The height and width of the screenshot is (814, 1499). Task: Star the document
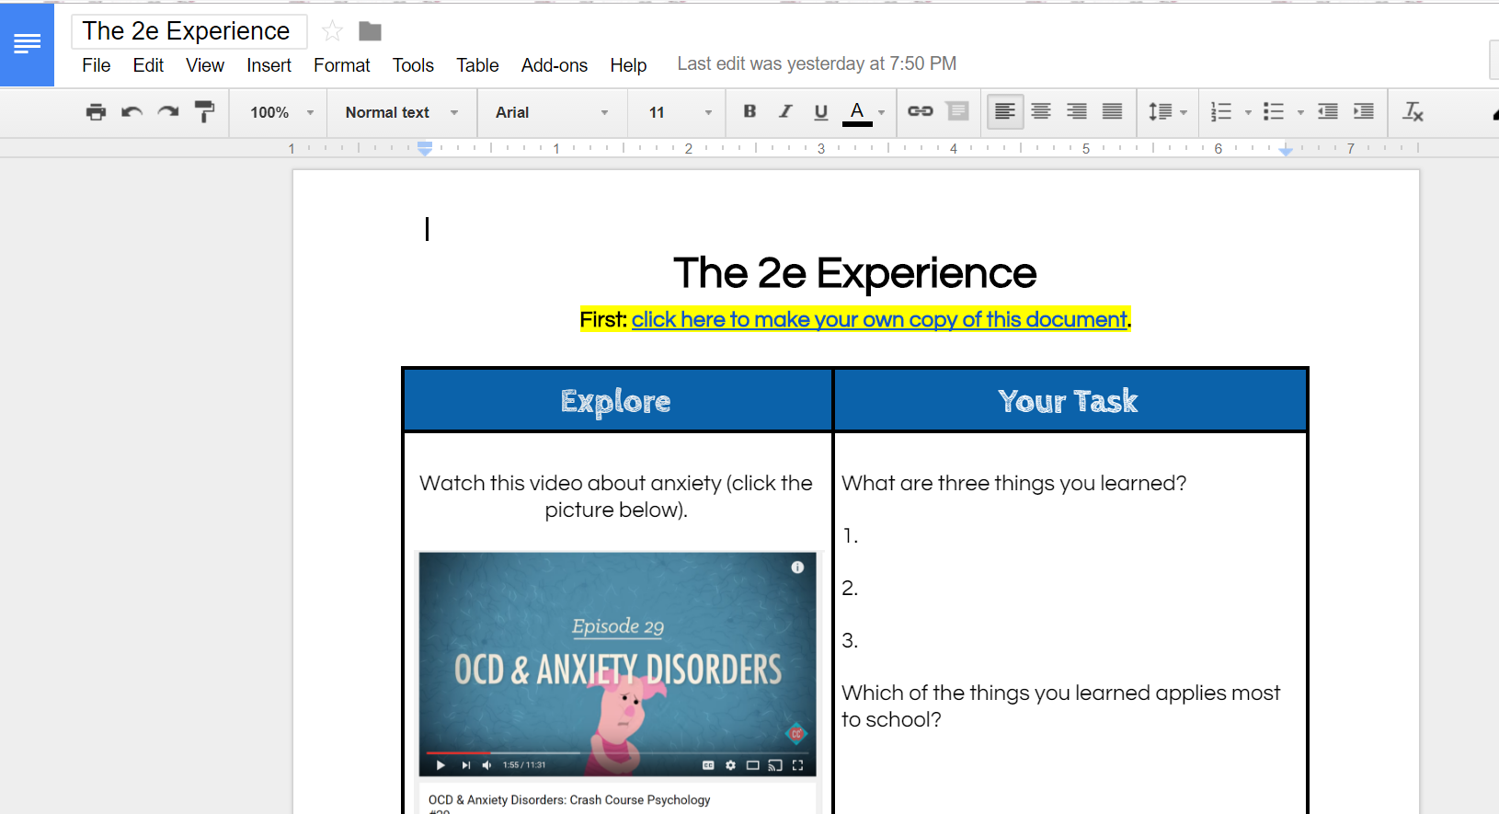[x=332, y=32]
